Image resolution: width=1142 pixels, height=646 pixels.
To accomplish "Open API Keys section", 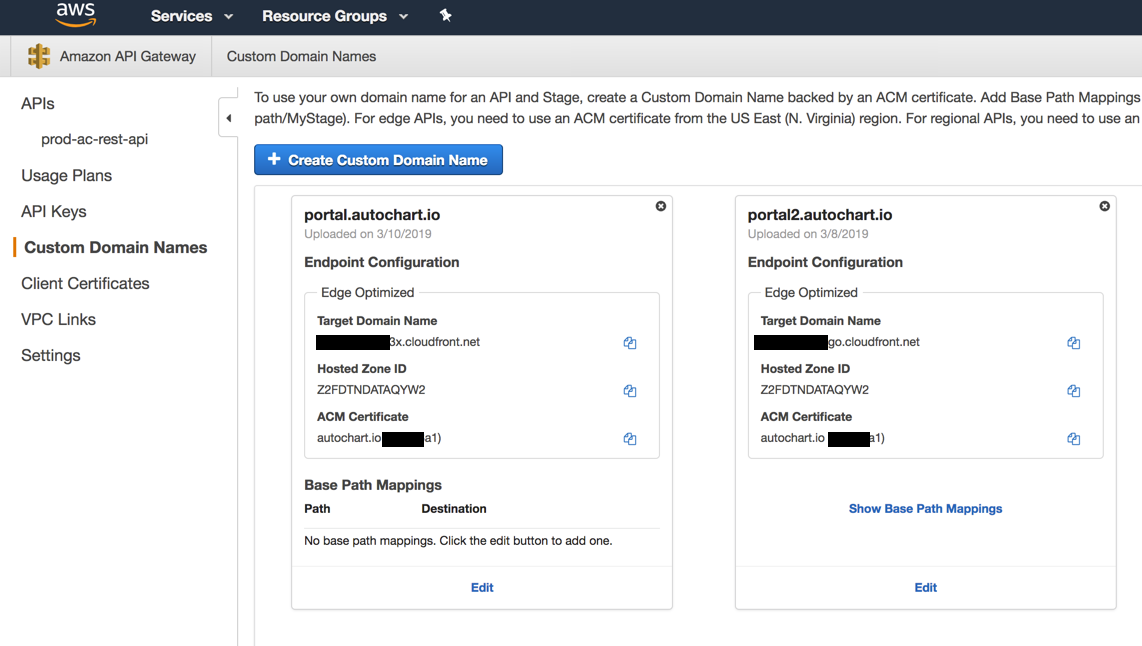I will point(54,211).
